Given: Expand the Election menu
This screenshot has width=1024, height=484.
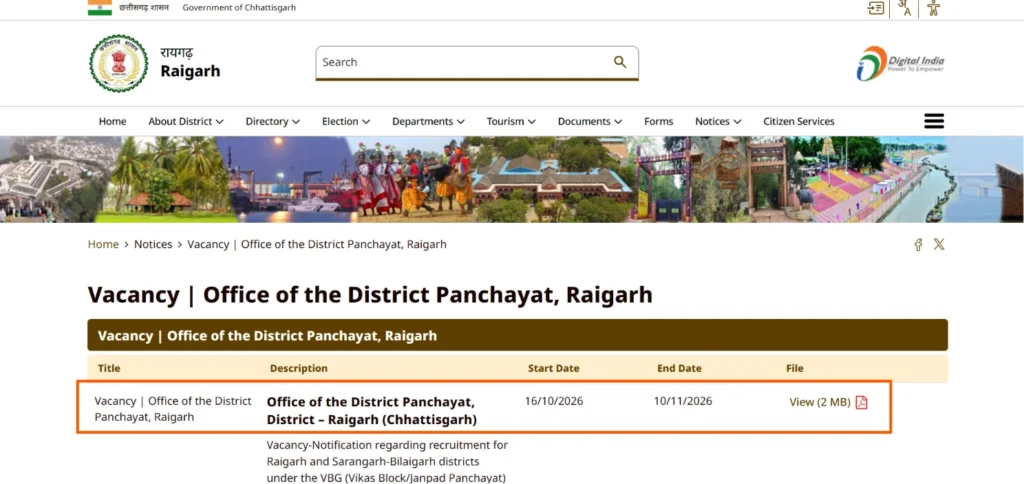Looking at the screenshot, I should (346, 121).
